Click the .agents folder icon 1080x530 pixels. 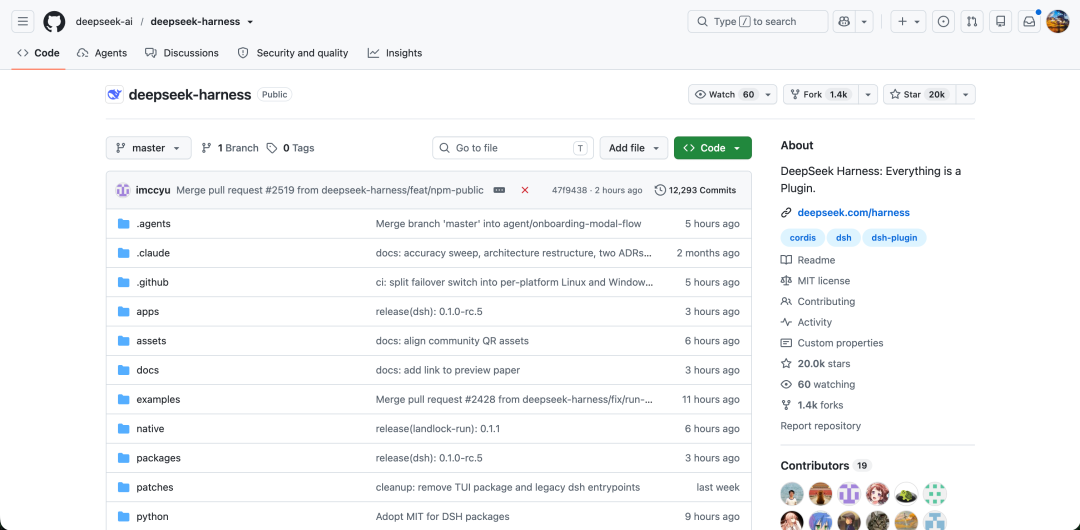click(x=124, y=224)
